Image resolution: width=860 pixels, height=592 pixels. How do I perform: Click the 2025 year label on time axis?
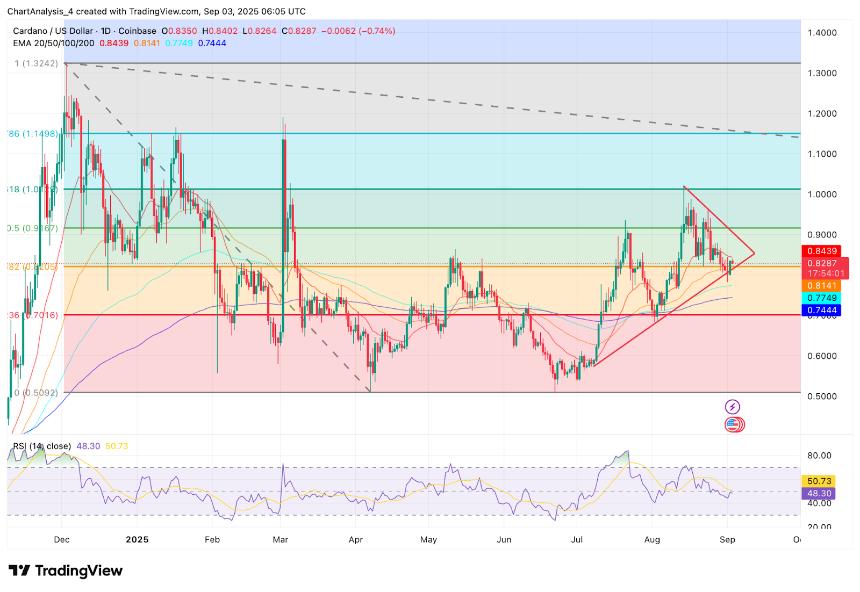tap(137, 539)
